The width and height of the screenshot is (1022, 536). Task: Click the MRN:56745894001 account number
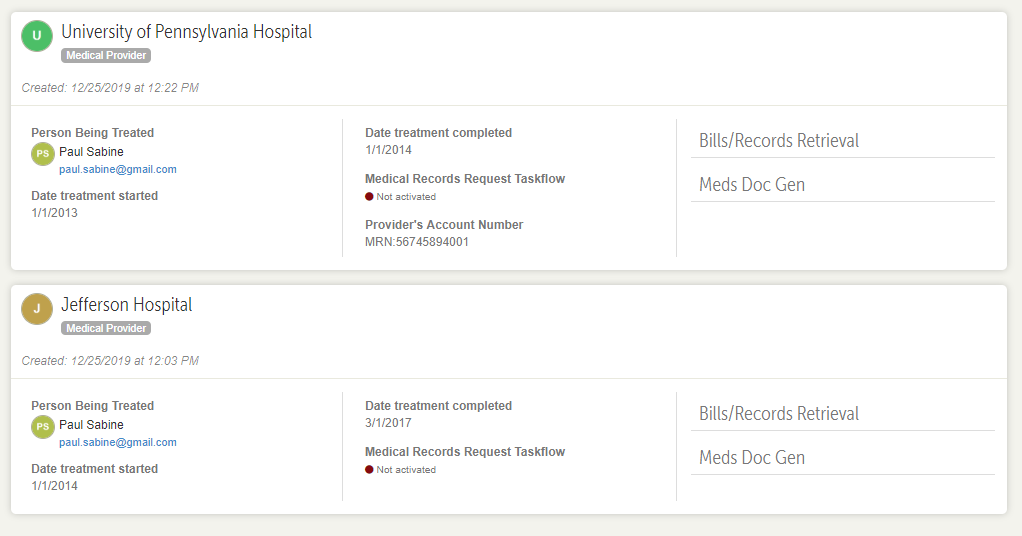click(417, 242)
